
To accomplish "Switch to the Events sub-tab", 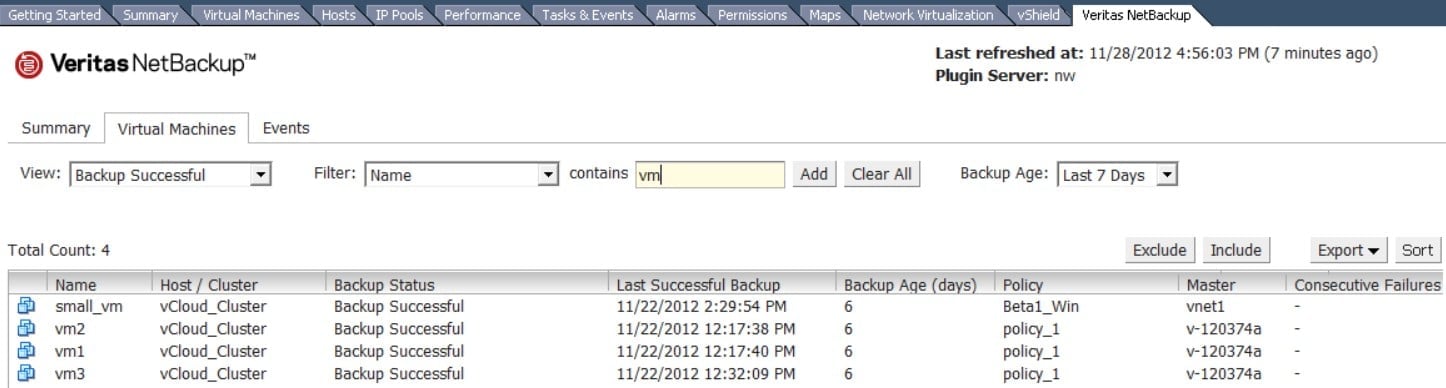I will click(286, 128).
